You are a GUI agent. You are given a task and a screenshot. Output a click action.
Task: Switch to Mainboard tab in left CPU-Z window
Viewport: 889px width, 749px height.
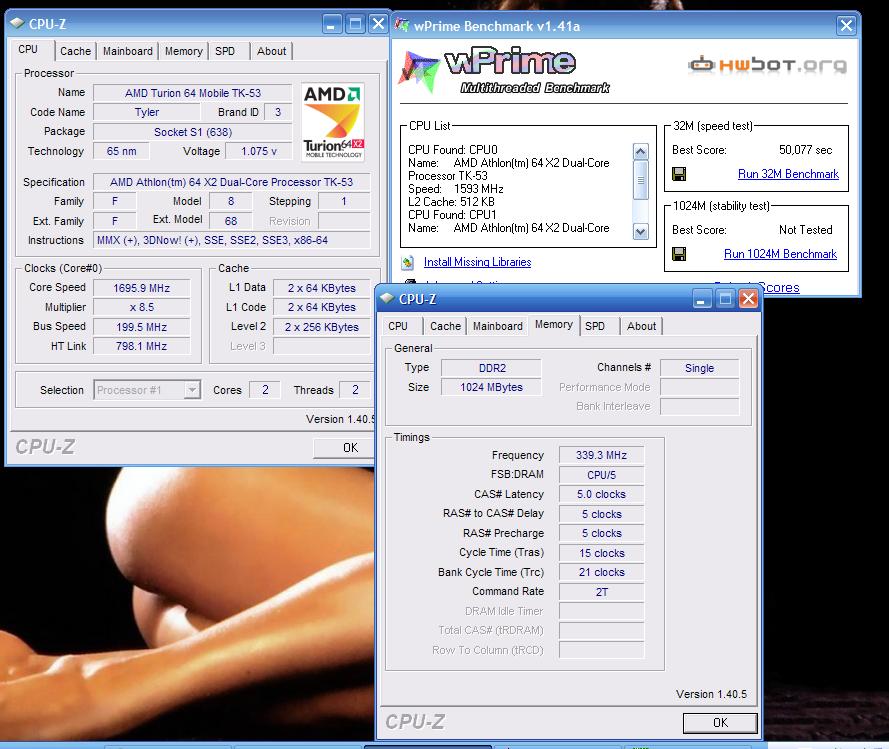(128, 51)
